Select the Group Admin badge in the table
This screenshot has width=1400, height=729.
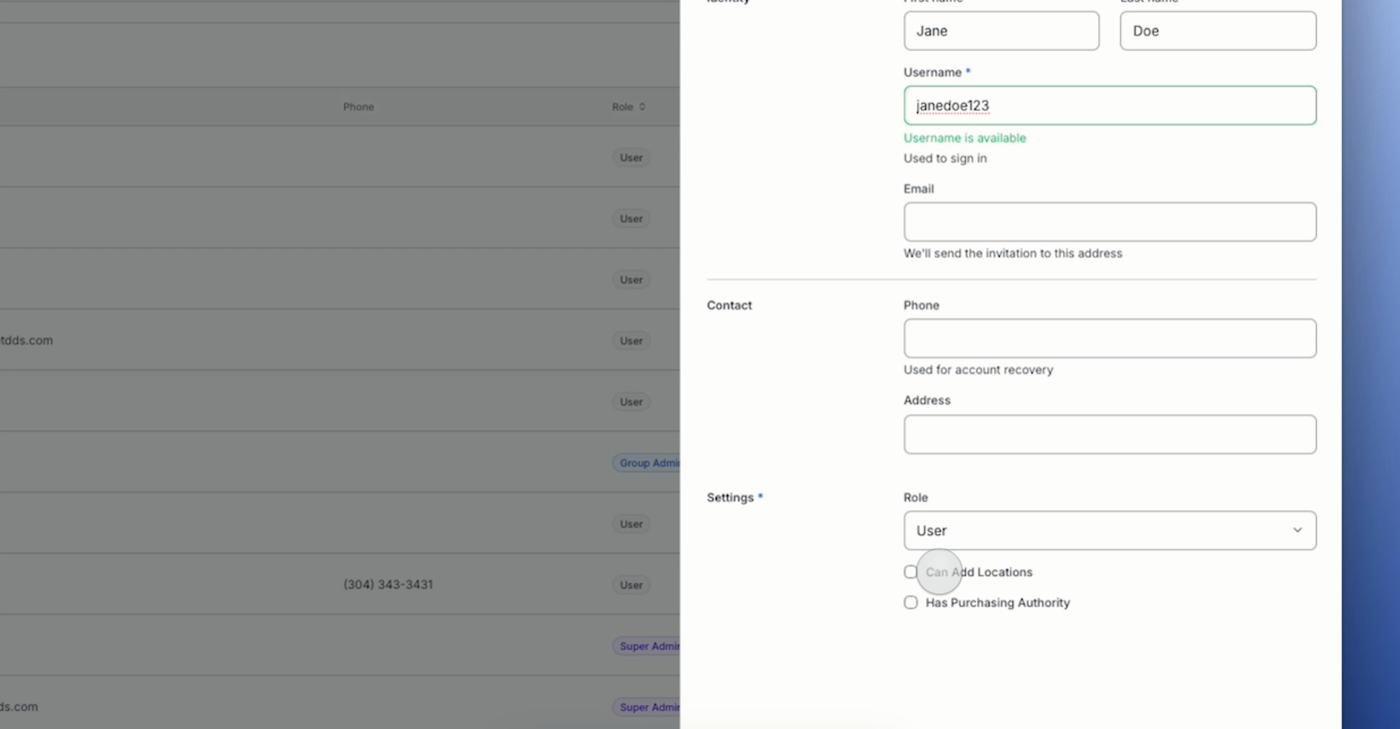(x=647, y=463)
